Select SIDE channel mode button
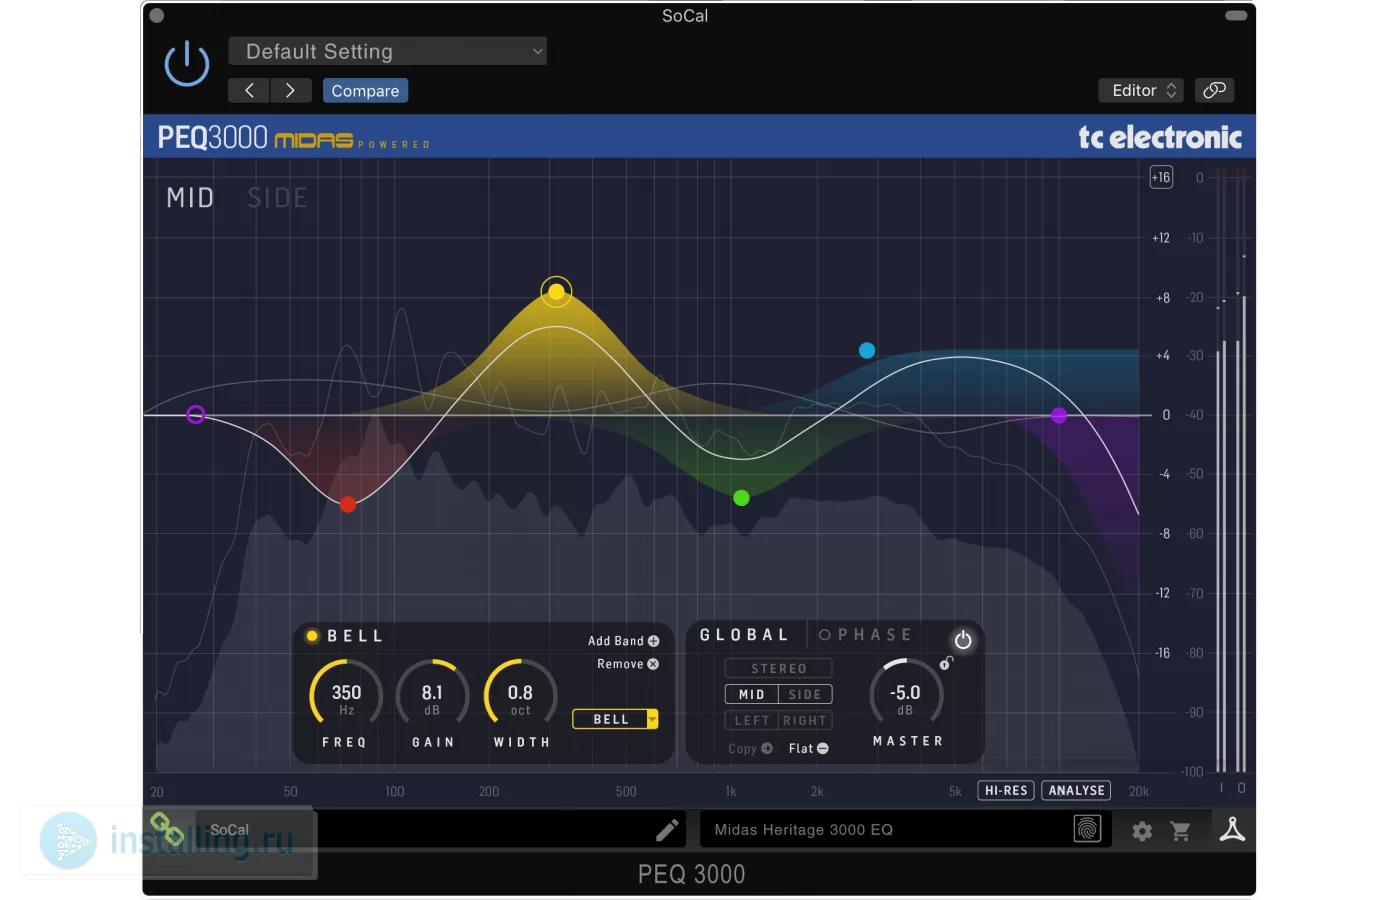The height and width of the screenshot is (900, 1400). 805,694
